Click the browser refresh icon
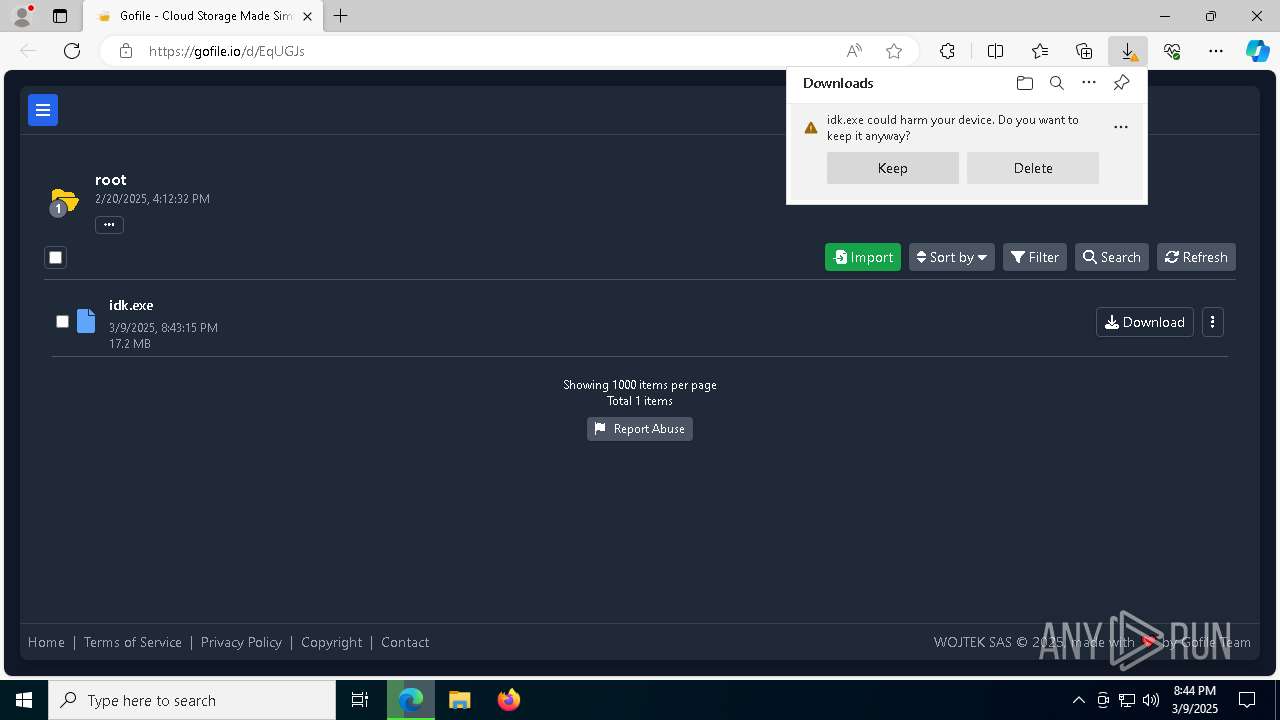 point(72,51)
